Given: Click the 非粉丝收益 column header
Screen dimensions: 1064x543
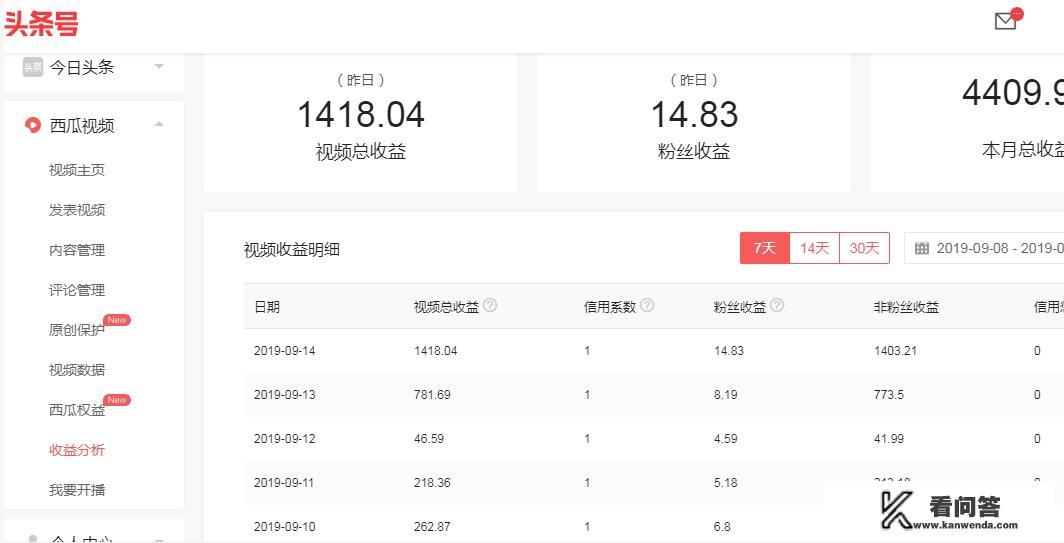Looking at the screenshot, I should 906,307.
